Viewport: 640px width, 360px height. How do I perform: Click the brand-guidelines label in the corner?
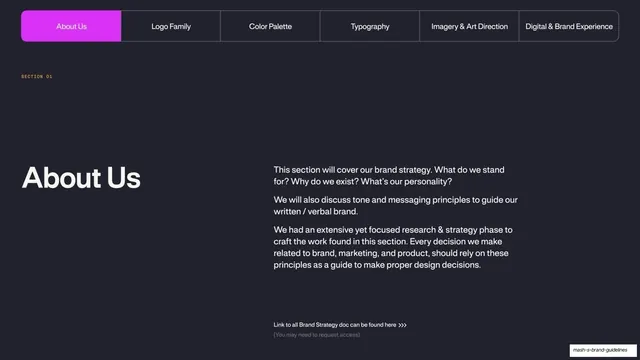[x=603, y=350]
